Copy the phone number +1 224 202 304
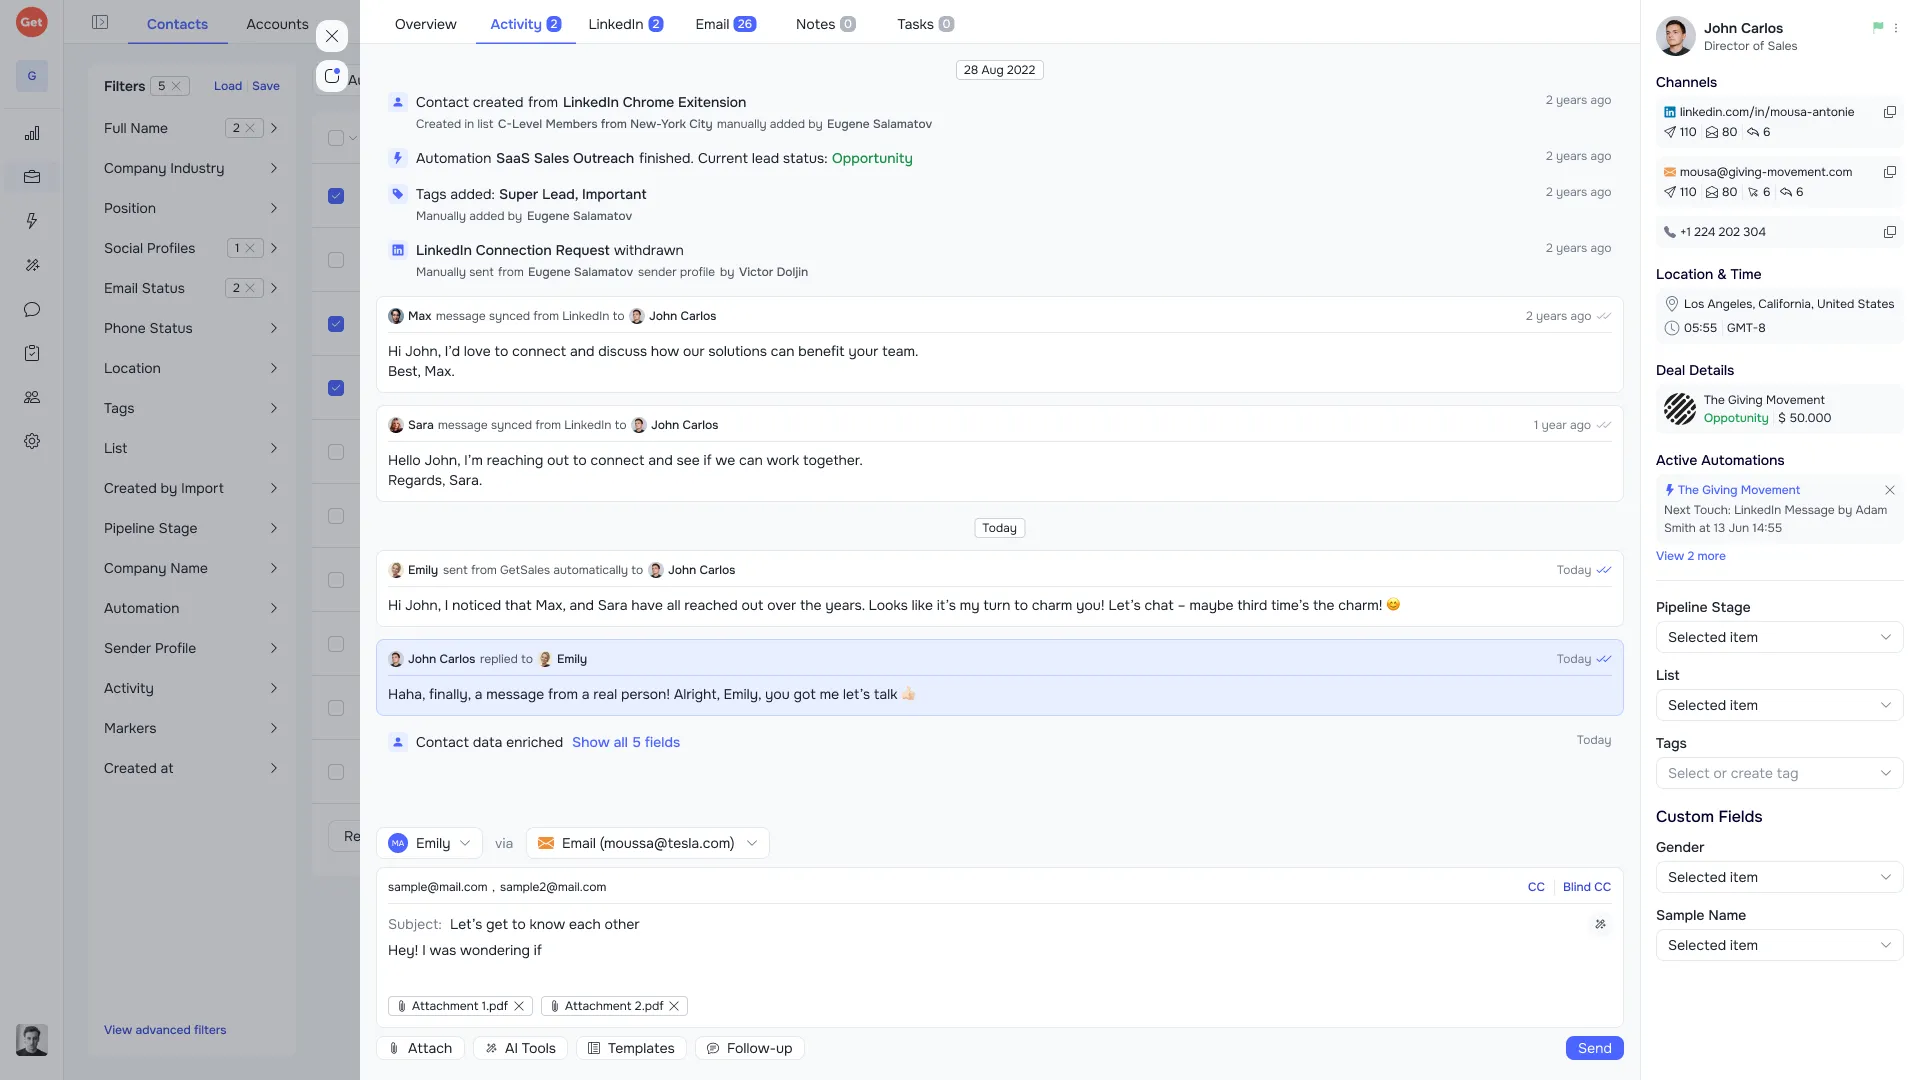 tap(1889, 232)
